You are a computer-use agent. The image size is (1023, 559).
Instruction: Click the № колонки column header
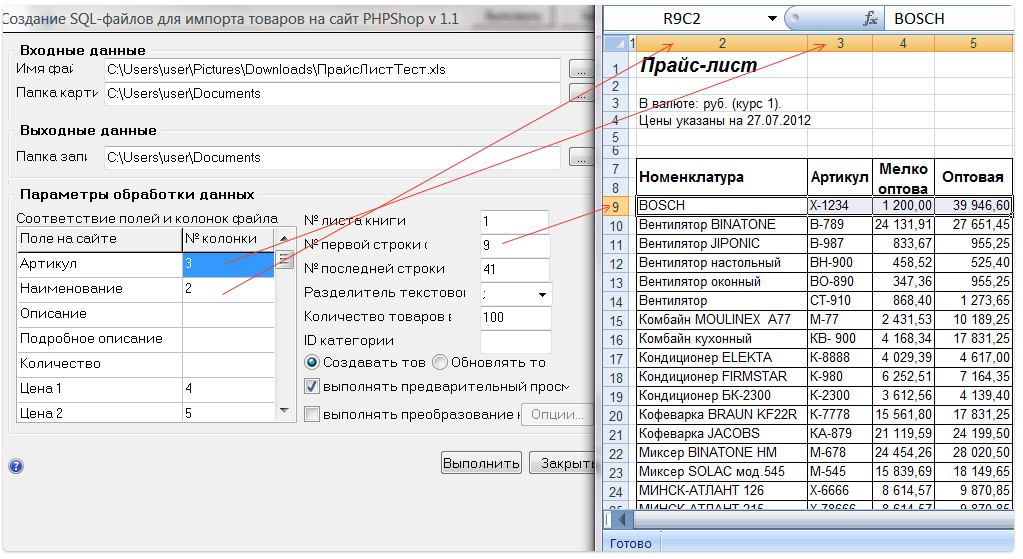[228, 239]
